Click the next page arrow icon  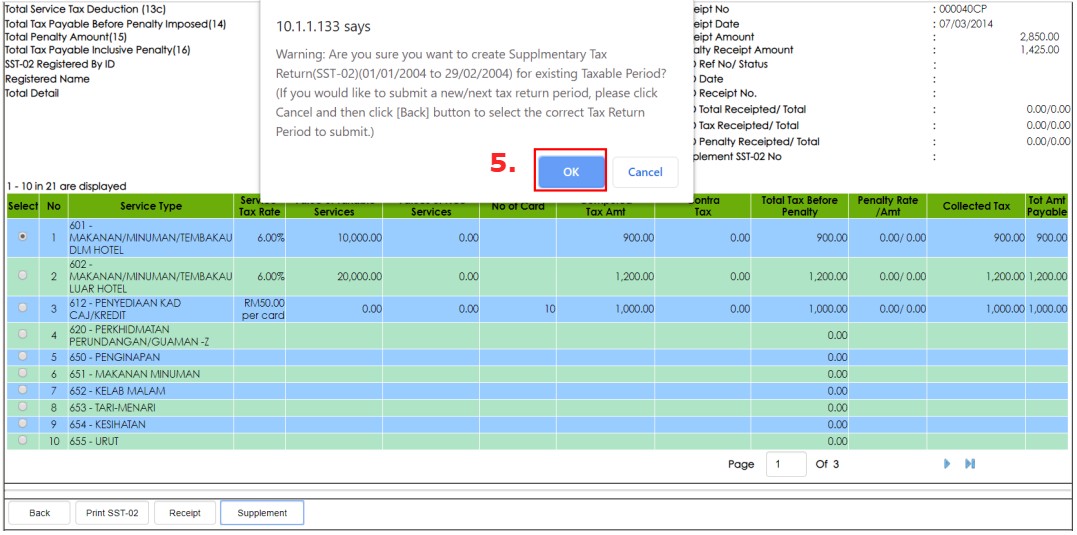pyautogui.click(x=946, y=464)
